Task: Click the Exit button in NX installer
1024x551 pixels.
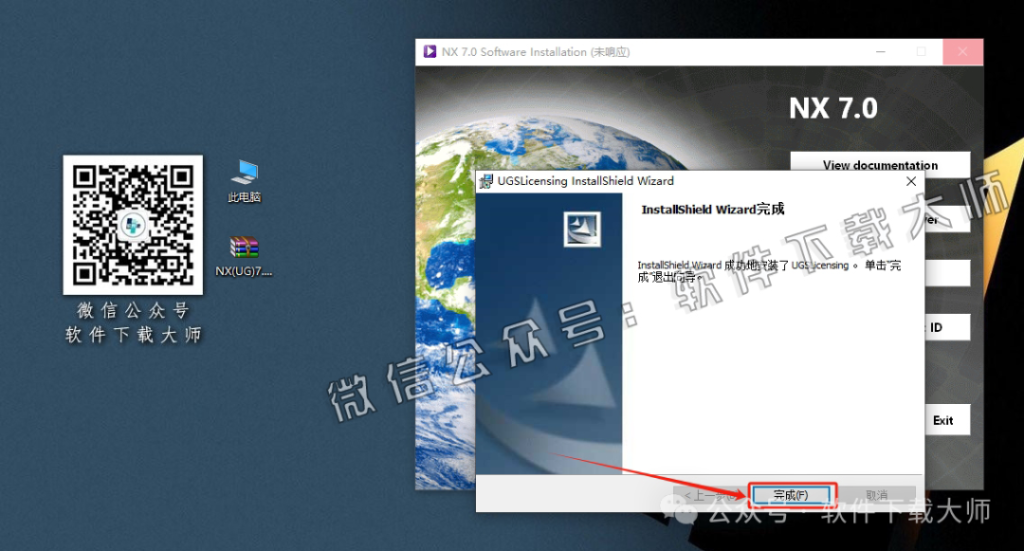Action: pos(946,421)
